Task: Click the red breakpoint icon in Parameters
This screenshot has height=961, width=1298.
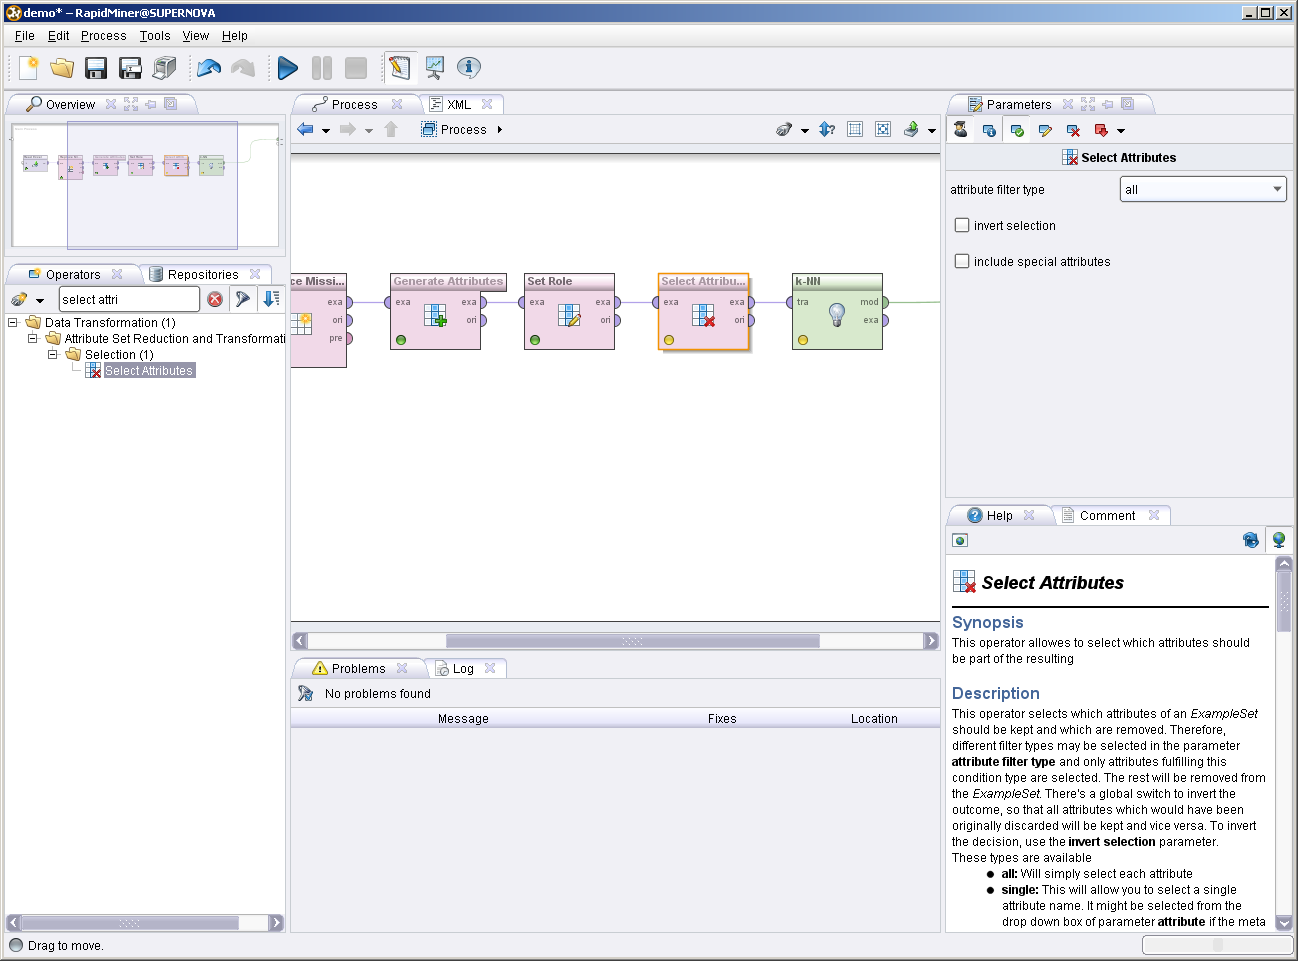Action: [x=1101, y=130]
